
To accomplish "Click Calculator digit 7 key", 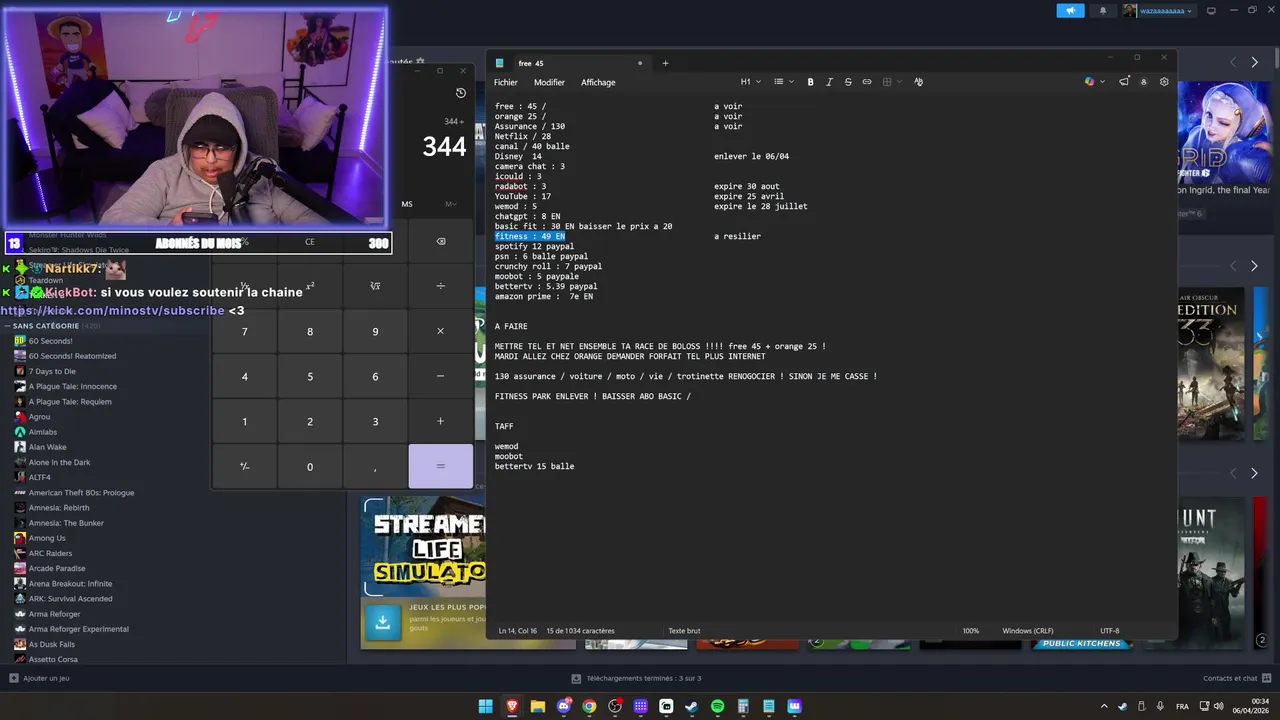I will [x=244, y=331].
